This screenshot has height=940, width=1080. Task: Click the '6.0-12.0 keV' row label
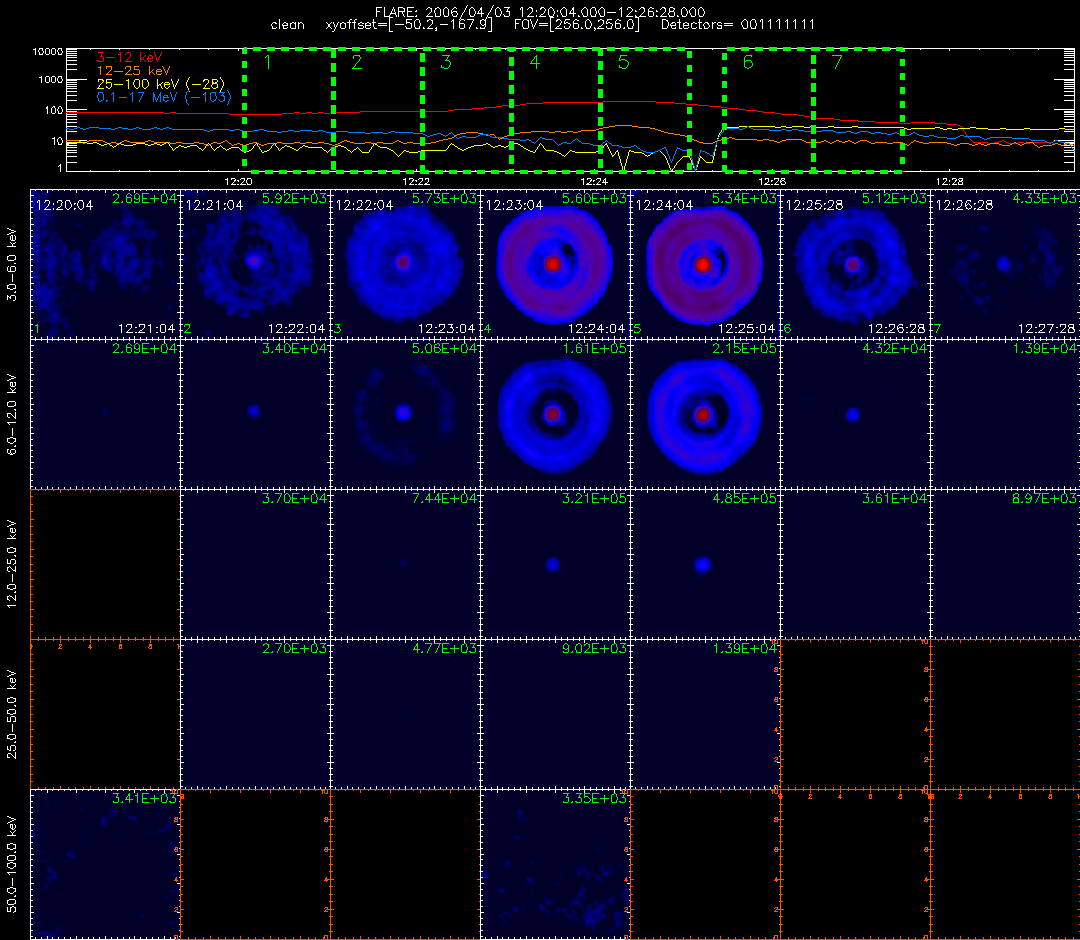coord(12,415)
